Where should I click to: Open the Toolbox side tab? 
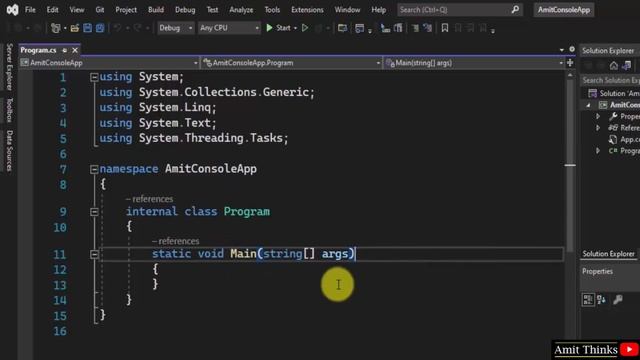[10, 110]
